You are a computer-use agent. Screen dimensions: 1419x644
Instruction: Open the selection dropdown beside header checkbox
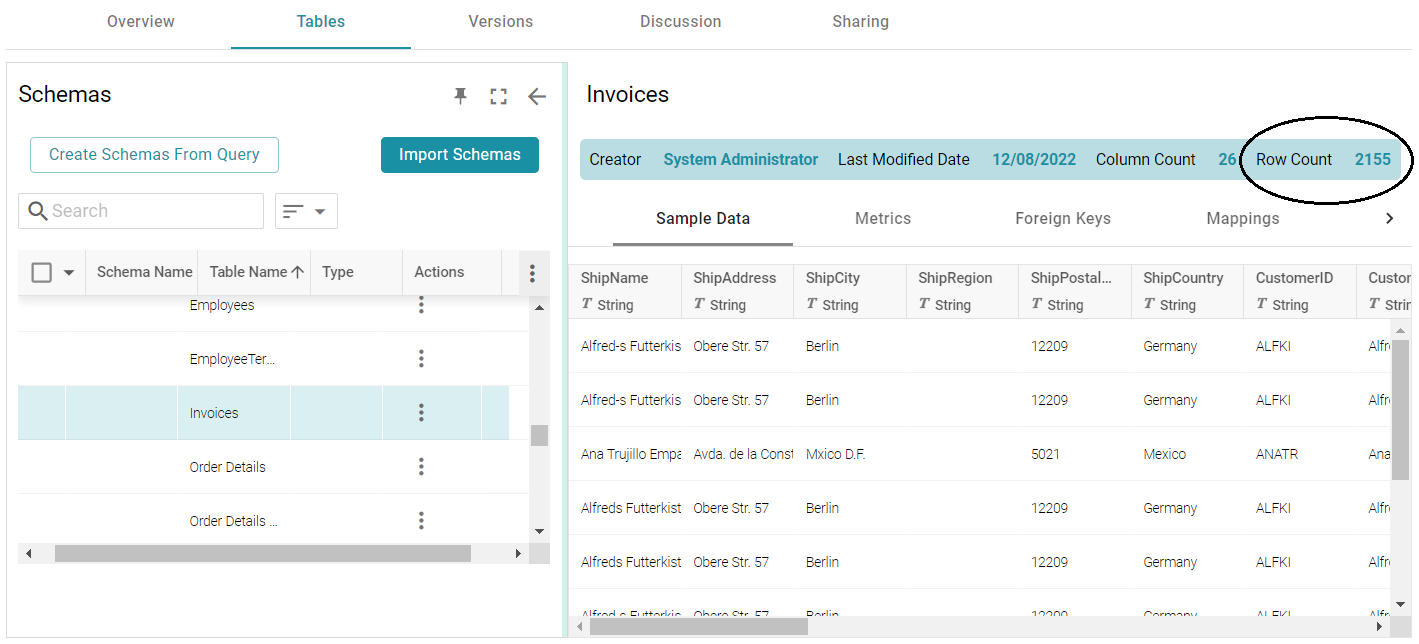coord(69,273)
